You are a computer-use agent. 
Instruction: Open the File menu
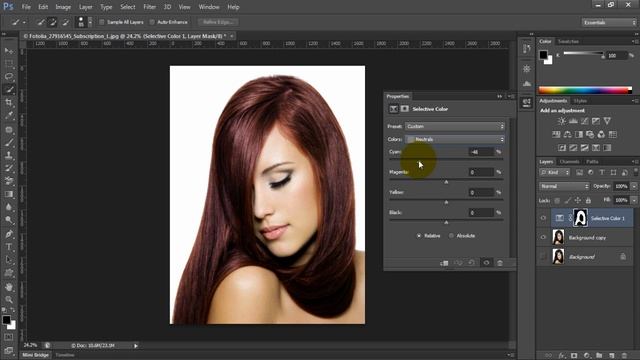coord(26,7)
